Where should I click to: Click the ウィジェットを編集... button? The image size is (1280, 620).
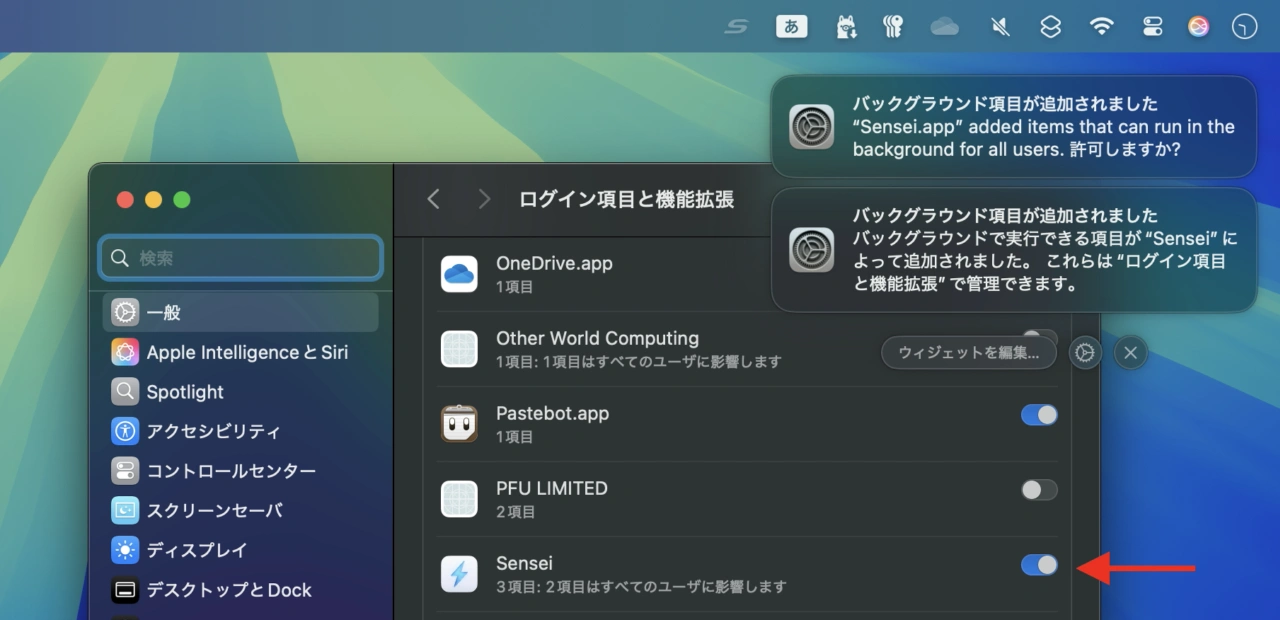968,353
